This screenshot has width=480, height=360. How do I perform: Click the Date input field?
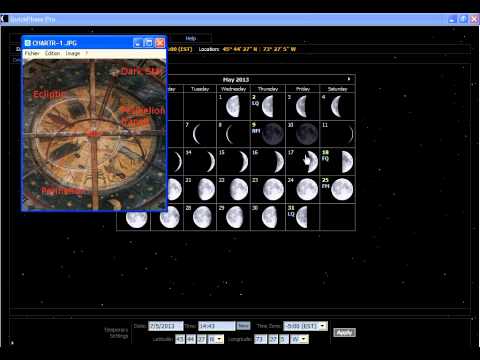coord(166,326)
